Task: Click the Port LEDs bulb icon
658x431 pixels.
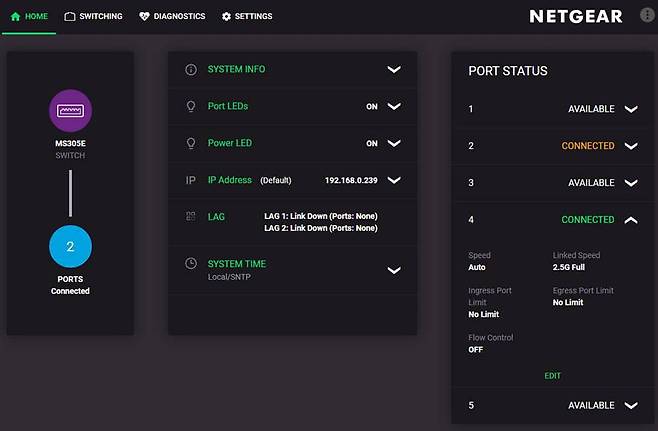Action: (191, 106)
